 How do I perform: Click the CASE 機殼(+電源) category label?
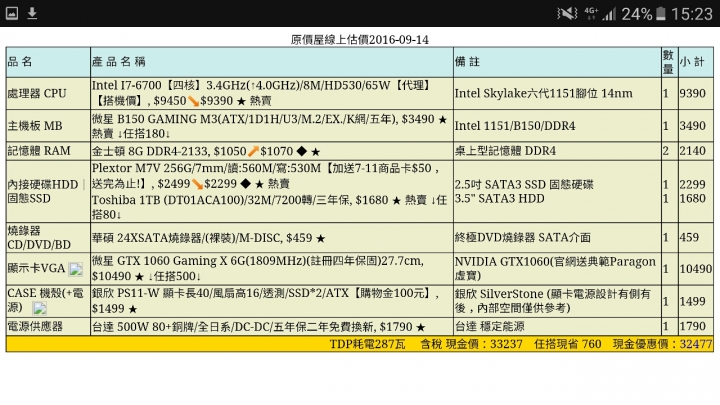(45, 300)
